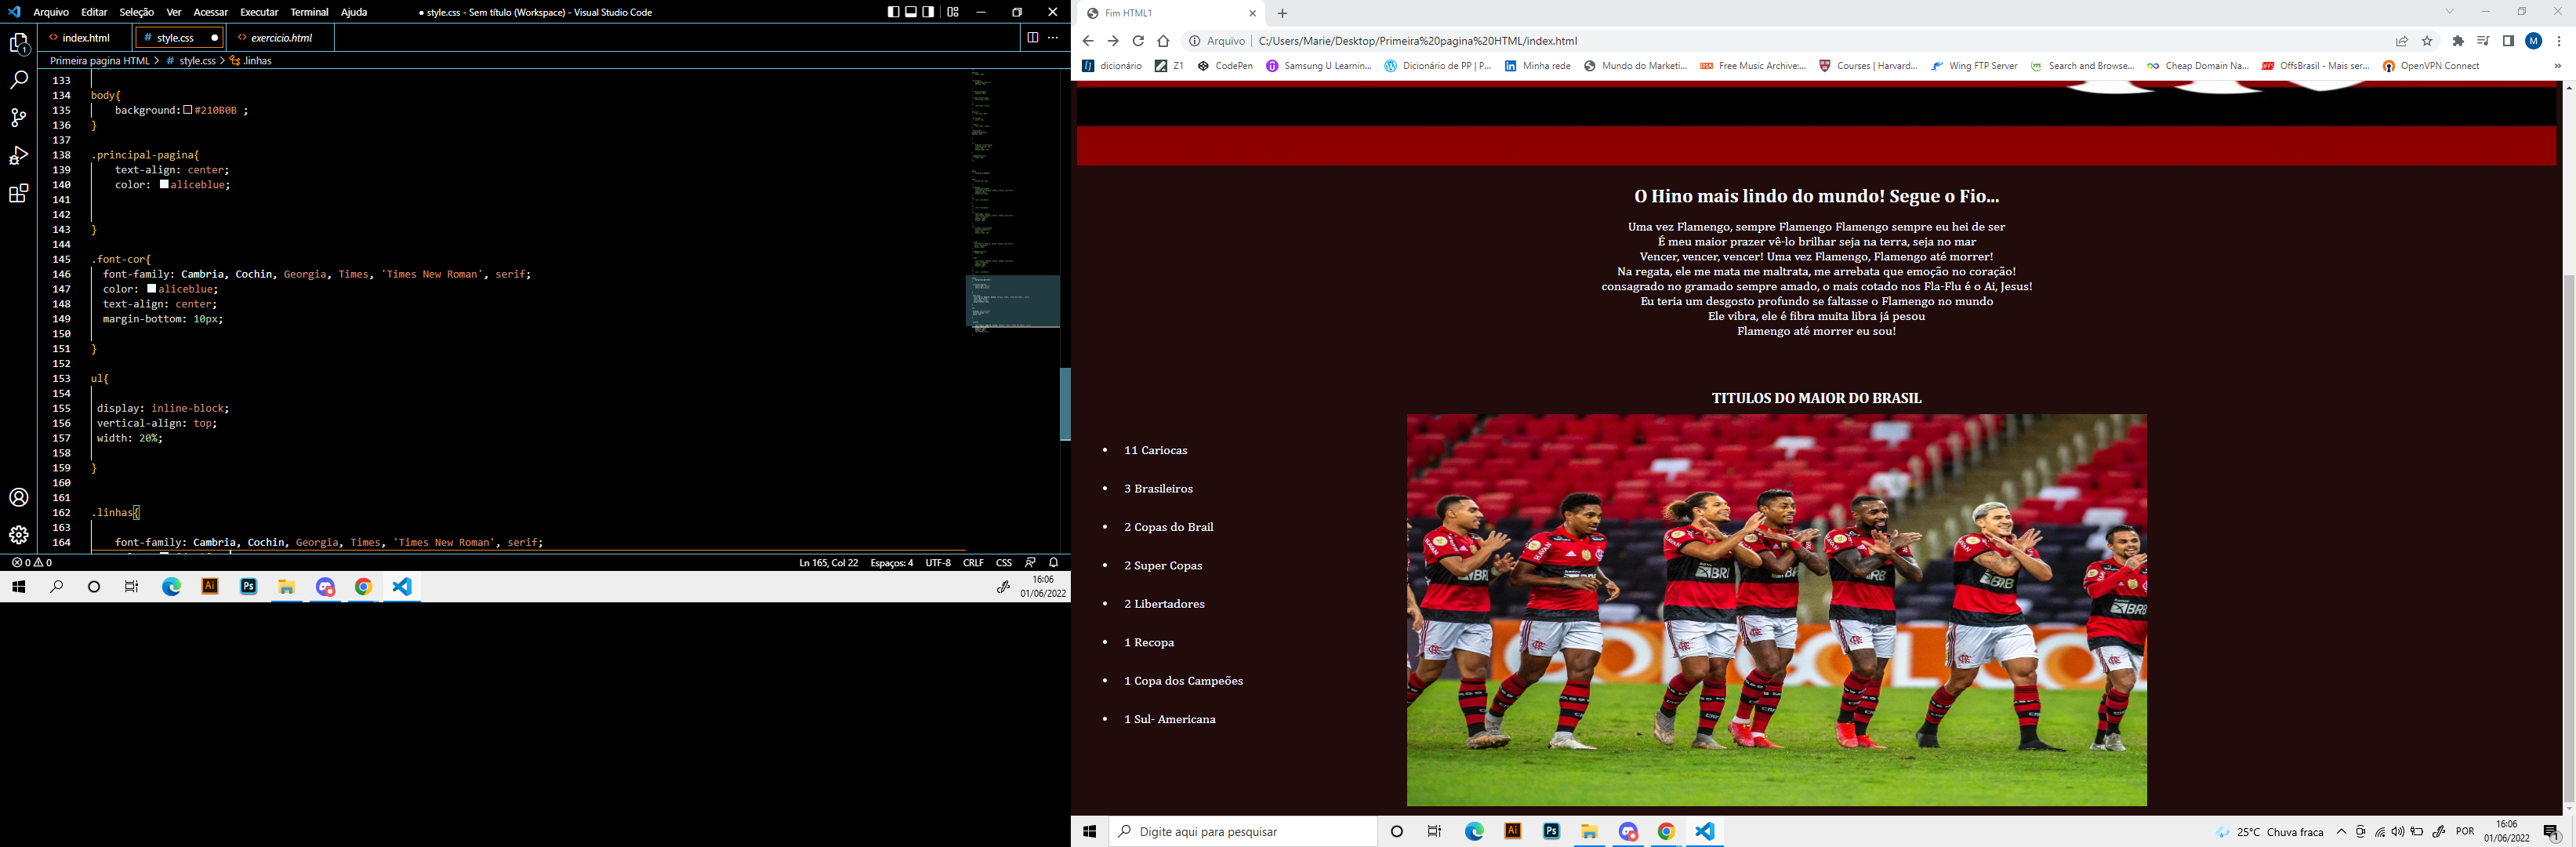Open the aliceblue swatch on line 140
This screenshot has height=847, width=2576.
tap(164, 185)
